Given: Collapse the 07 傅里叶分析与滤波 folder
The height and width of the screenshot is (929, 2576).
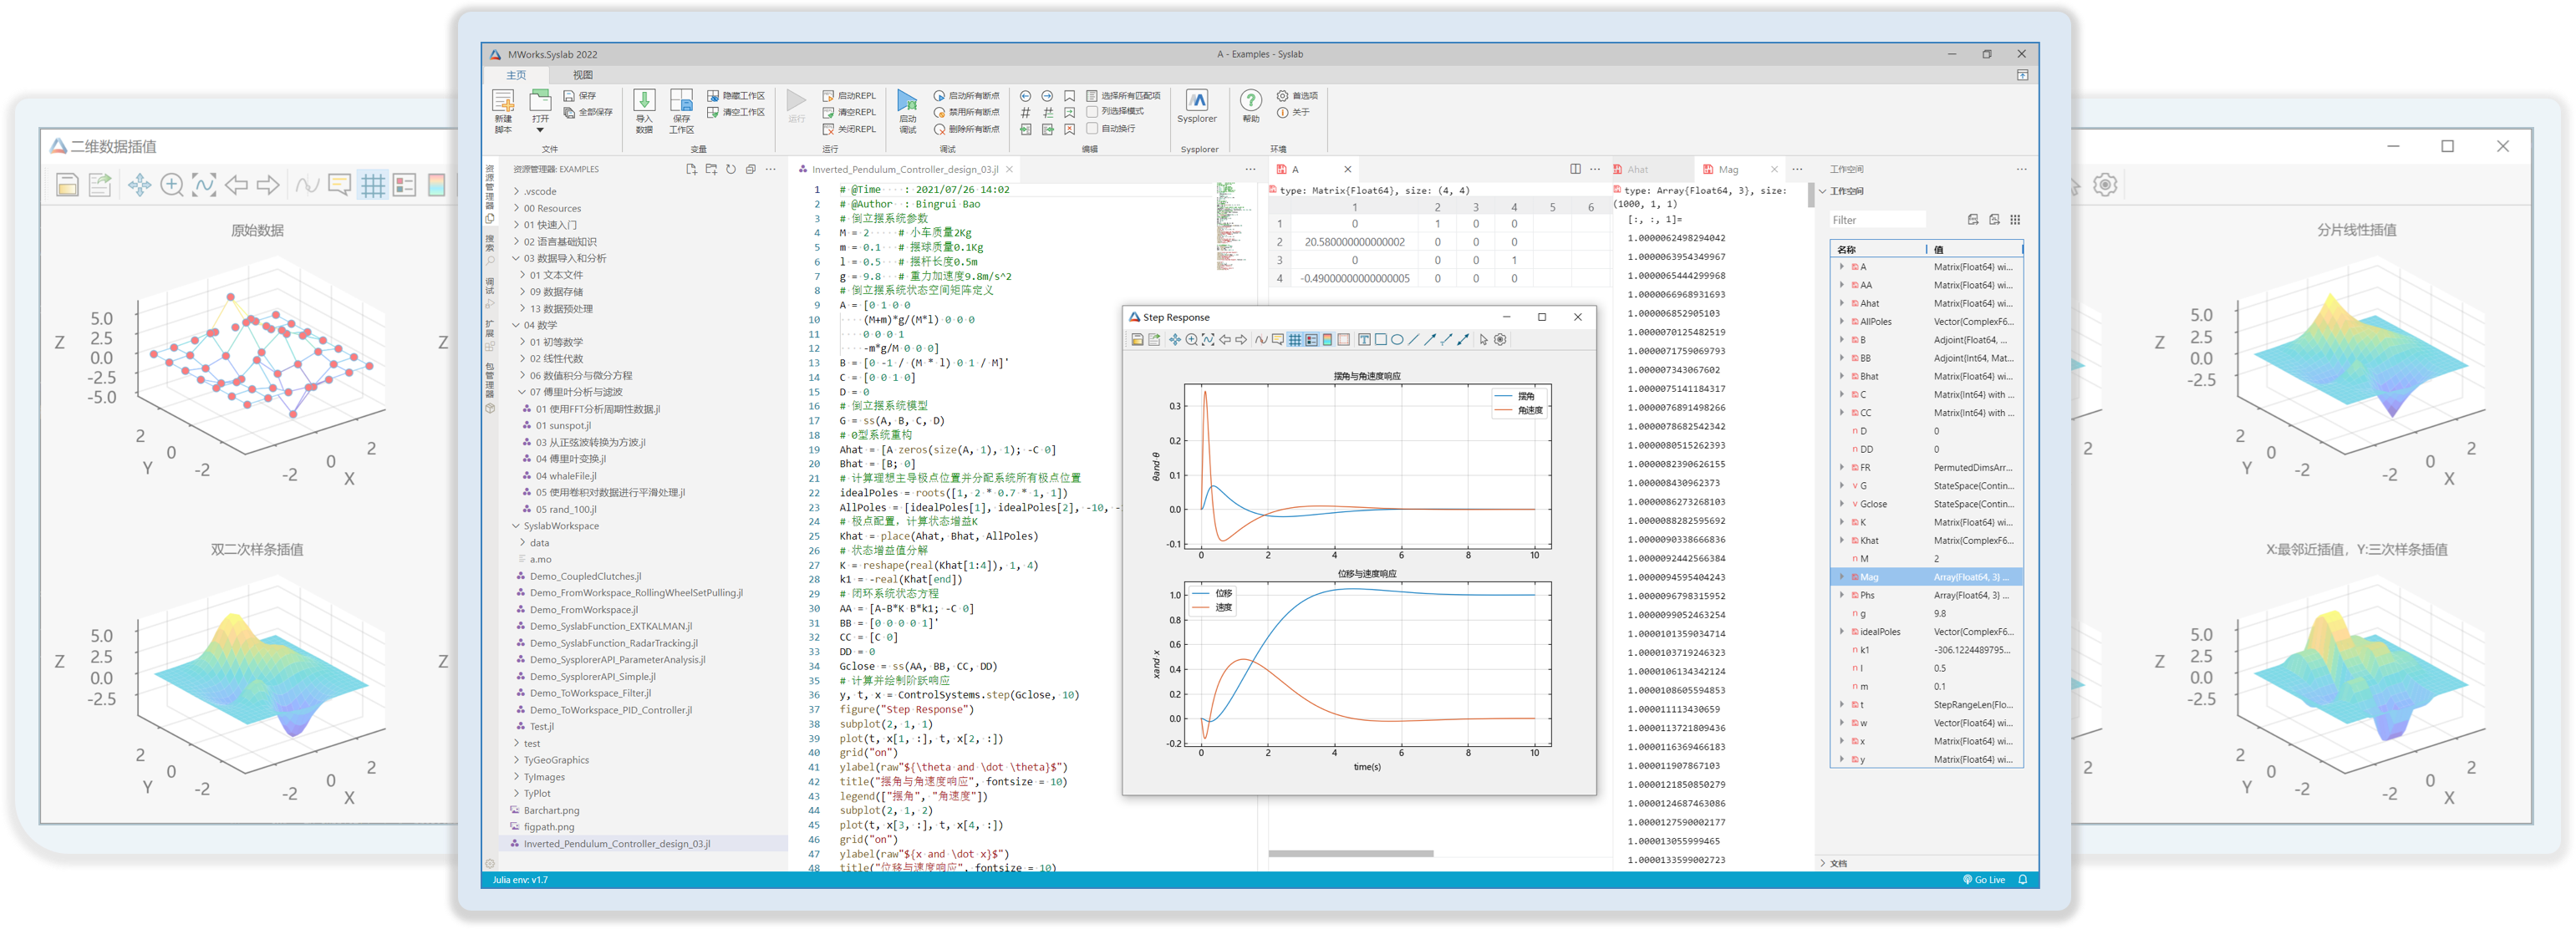Looking at the screenshot, I should (522, 392).
